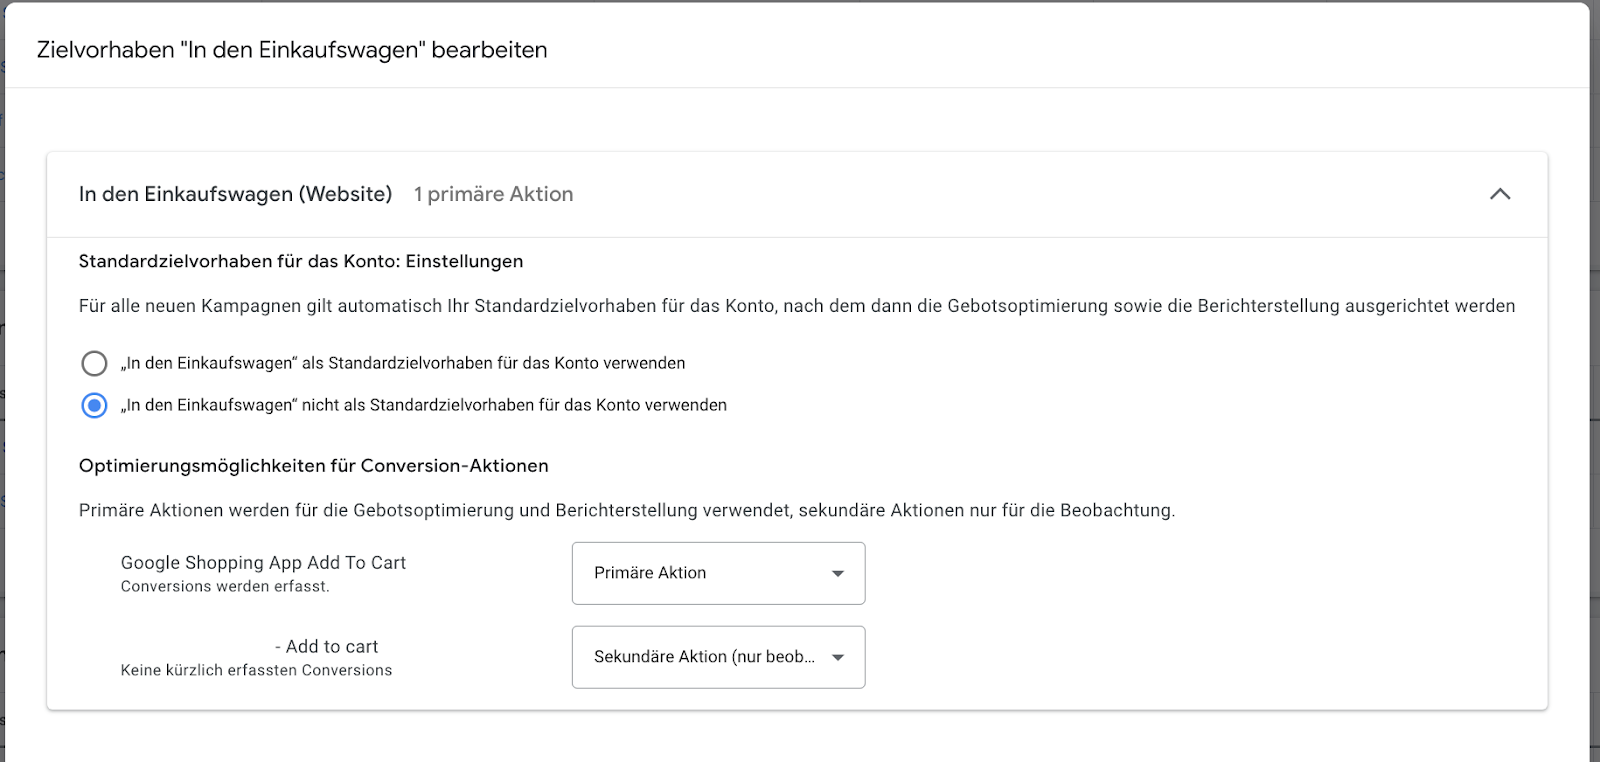1600x762 pixels.
Task: Click the Primäre Aktion dropdown arrow icon
Action: pyautogui.click(x=838, y=573)
